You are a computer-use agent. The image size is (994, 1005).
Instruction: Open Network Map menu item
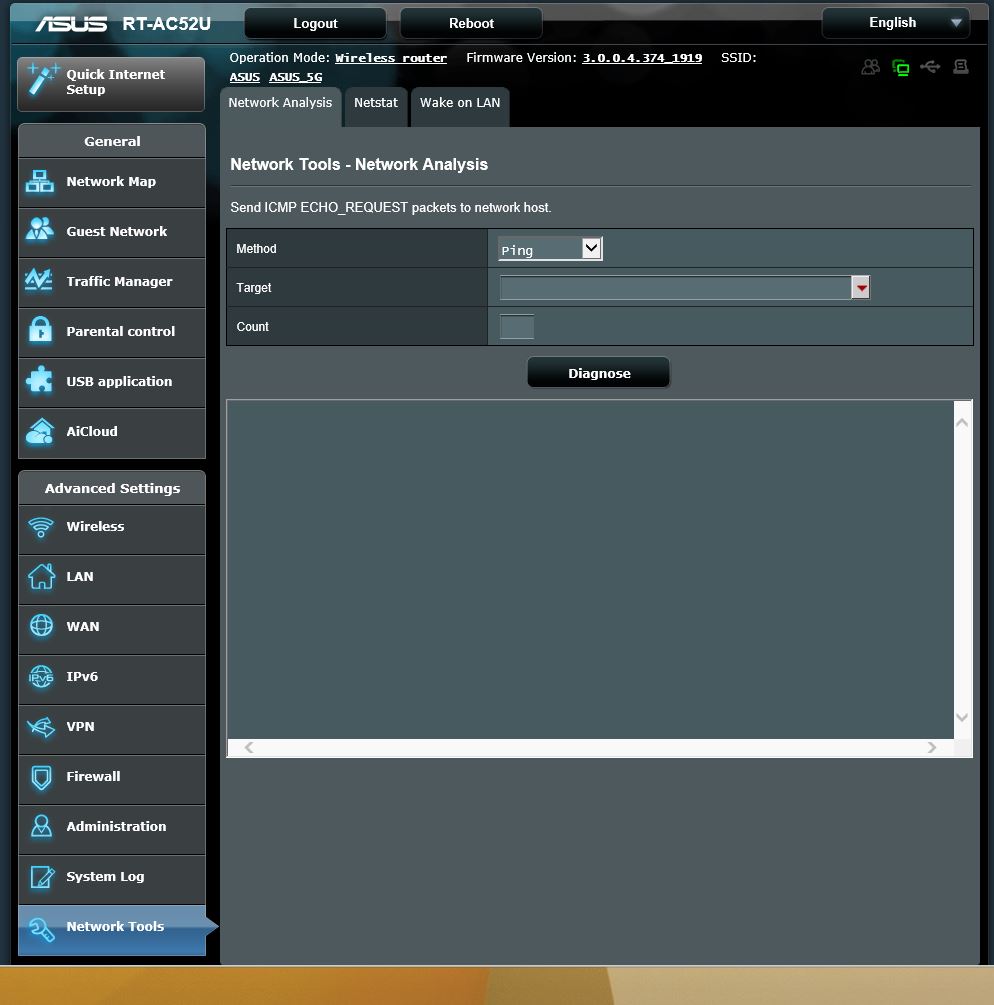point(112,182)
